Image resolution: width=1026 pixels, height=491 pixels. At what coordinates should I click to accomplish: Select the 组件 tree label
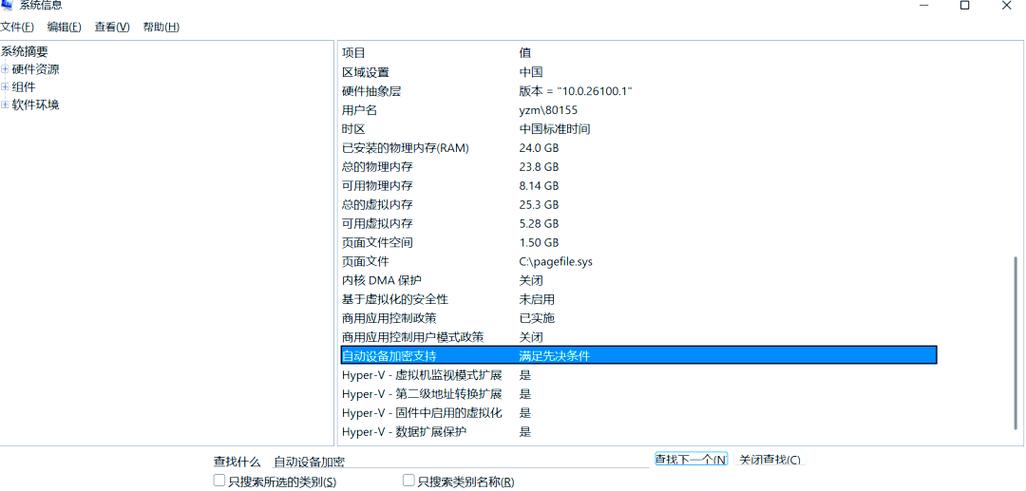[24, 87]
